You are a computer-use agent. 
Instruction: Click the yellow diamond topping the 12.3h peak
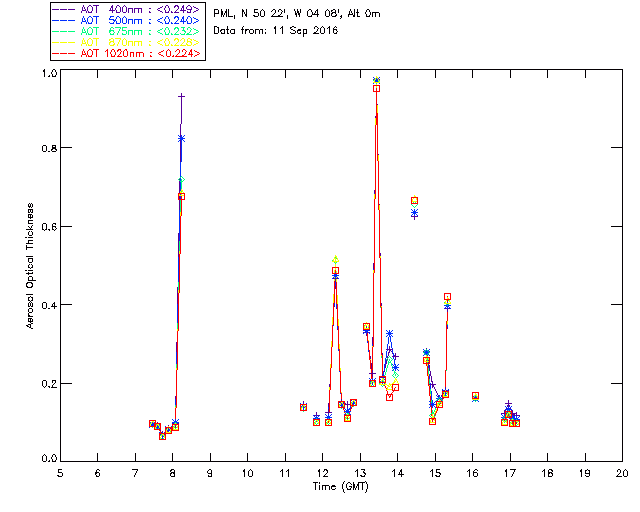335,260
